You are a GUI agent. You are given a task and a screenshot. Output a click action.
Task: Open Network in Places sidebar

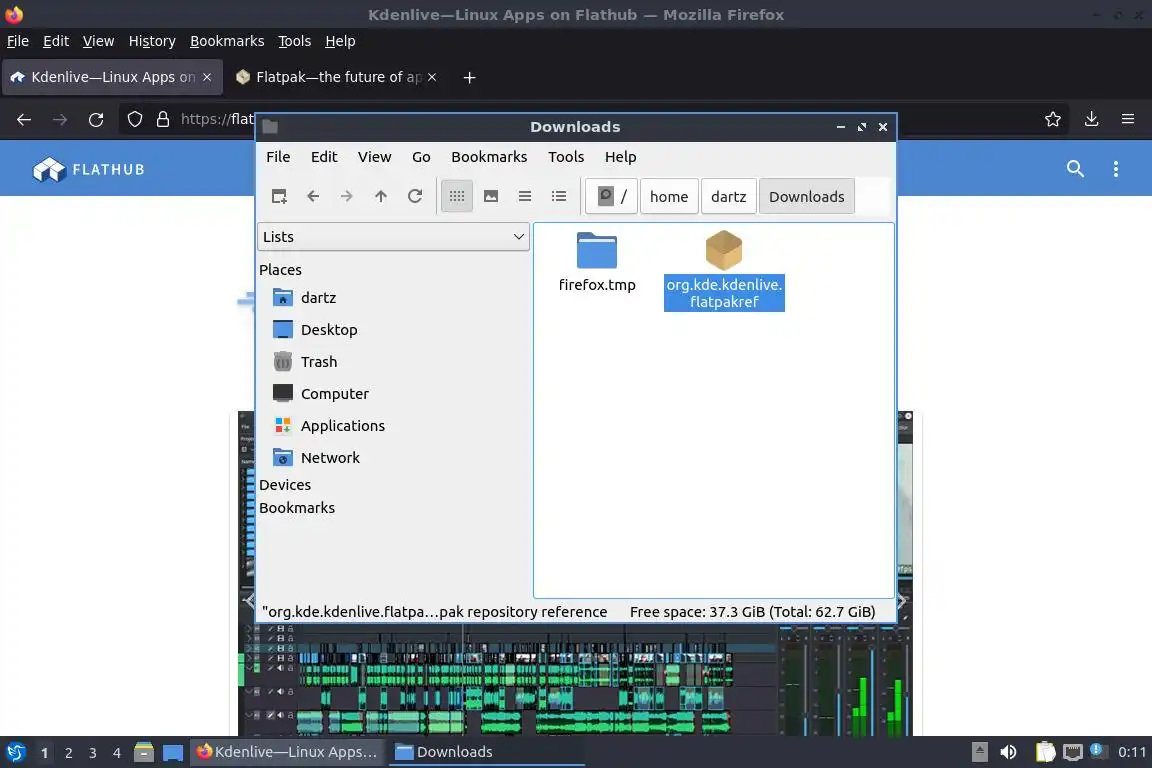click(330, 458)
